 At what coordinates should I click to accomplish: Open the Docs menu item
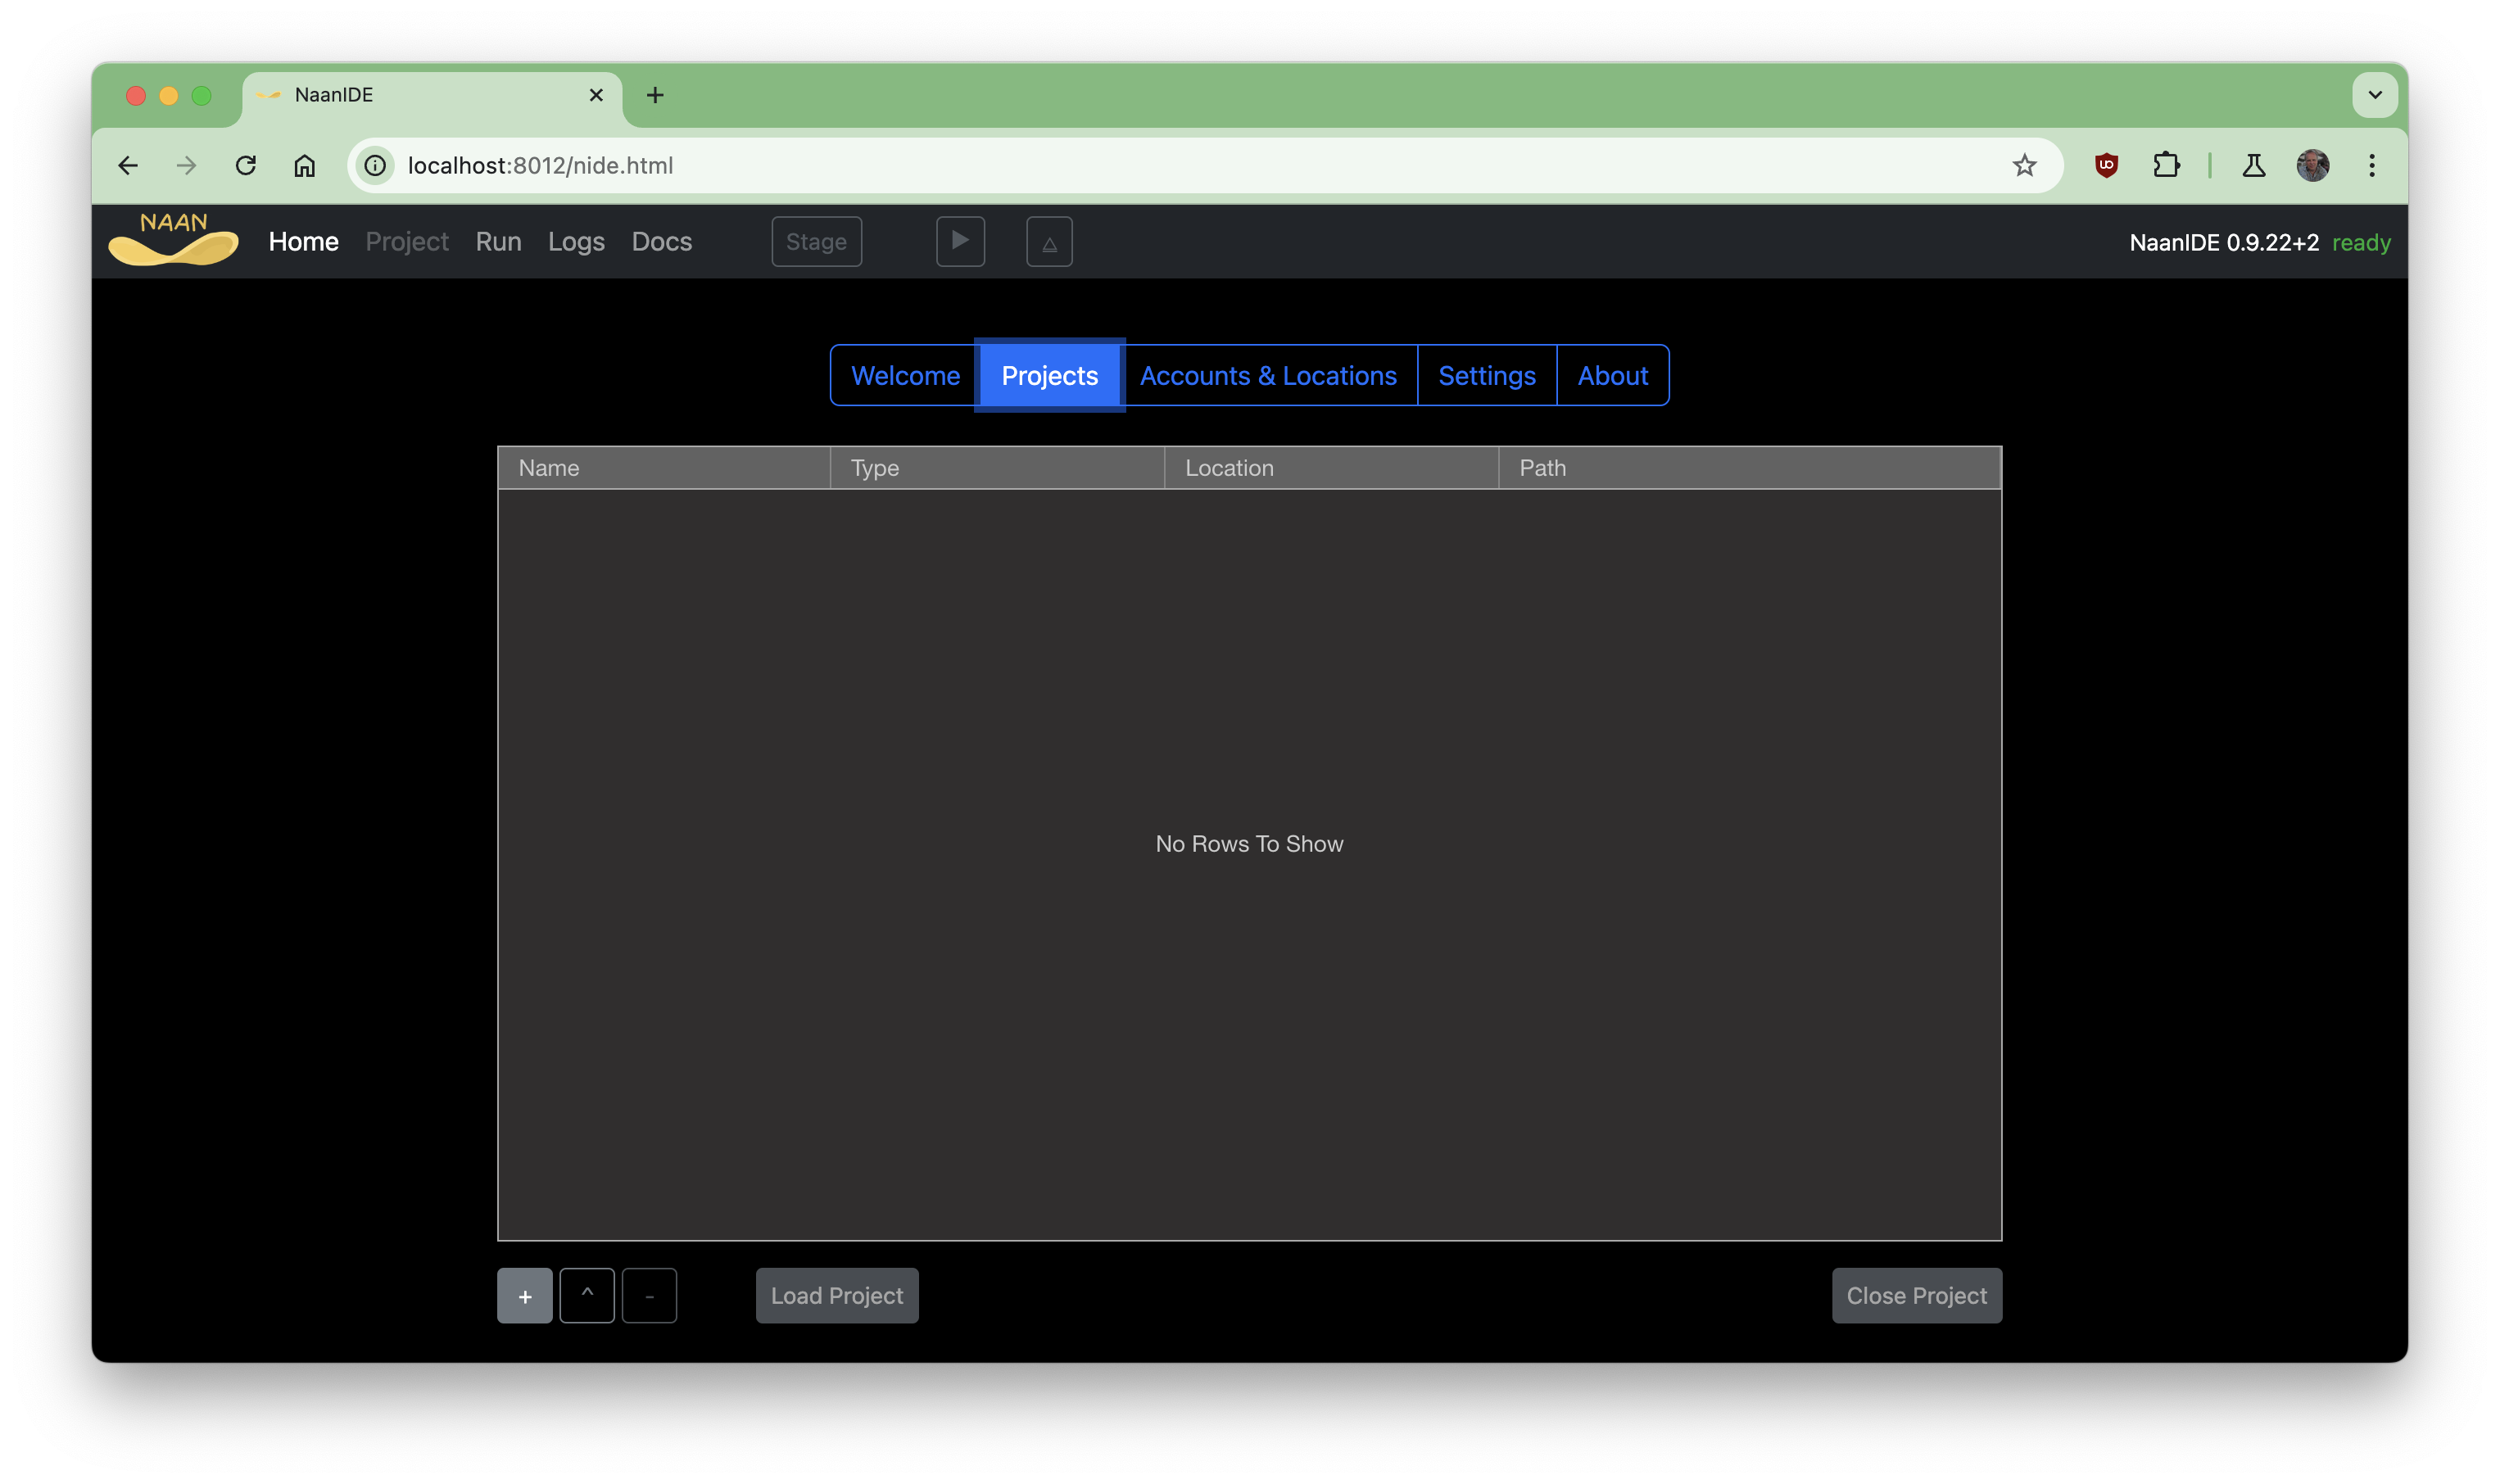(660, 241)
